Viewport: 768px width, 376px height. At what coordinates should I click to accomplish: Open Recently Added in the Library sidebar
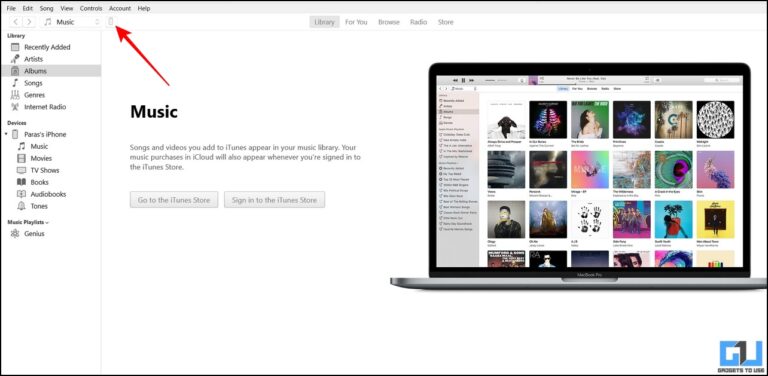click(47, 47)
